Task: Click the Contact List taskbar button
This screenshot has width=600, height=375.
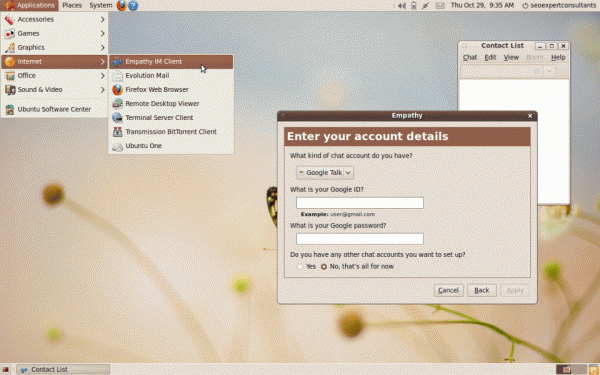Action: (63, 370)
